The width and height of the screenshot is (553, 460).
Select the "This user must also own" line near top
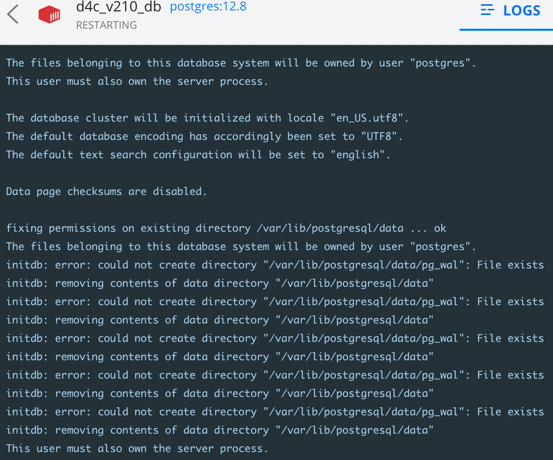coord(137,81)
